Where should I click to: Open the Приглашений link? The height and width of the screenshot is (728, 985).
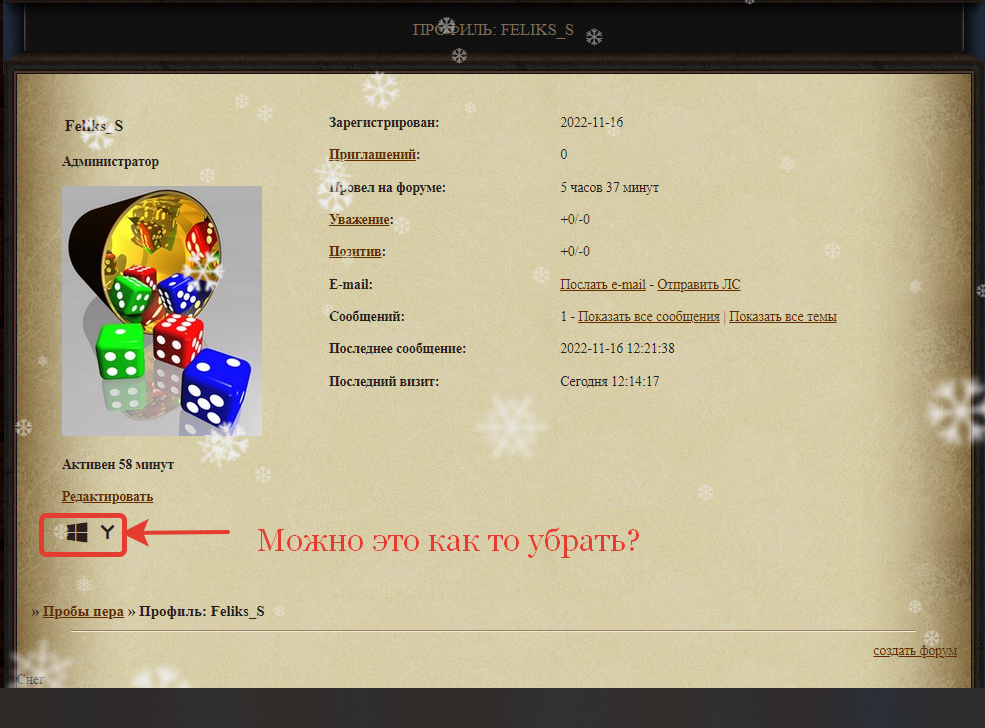tap(373, 155)
